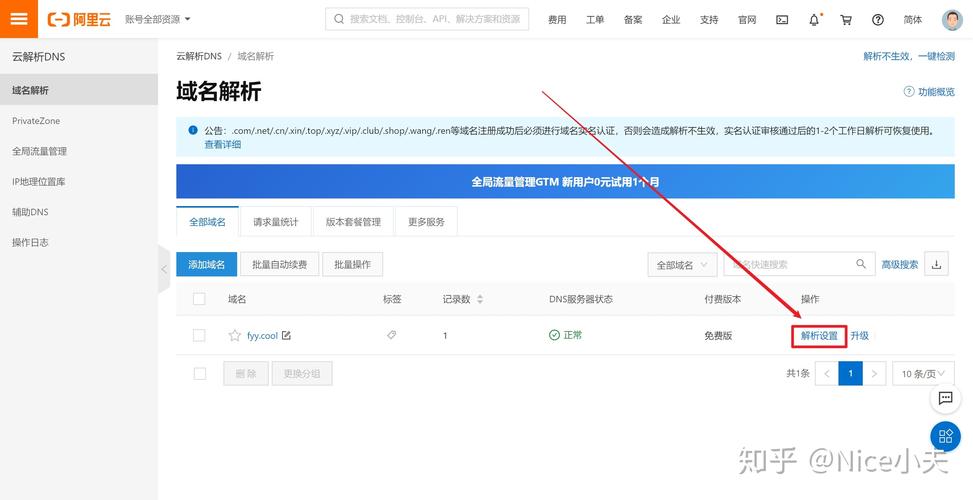
Task: Click the 添加域名 button
Action: click(x=207, y=264)
